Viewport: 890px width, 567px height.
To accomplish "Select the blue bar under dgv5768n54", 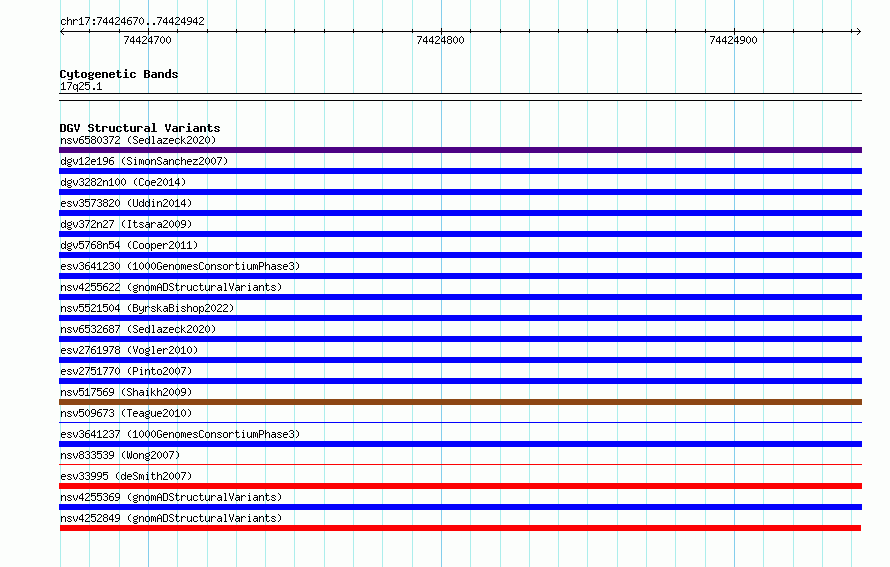I will pyautogui.click(x=460, y=255).
